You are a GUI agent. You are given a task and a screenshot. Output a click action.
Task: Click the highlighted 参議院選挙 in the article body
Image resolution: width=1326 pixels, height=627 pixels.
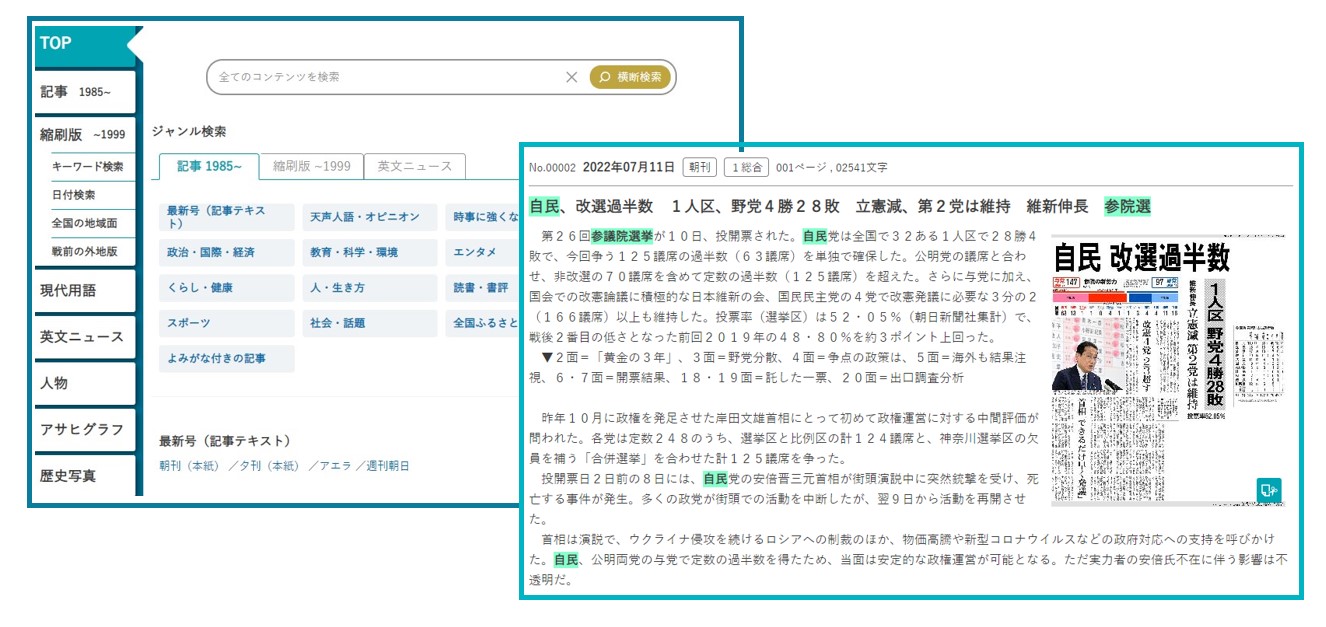[622, 237]
